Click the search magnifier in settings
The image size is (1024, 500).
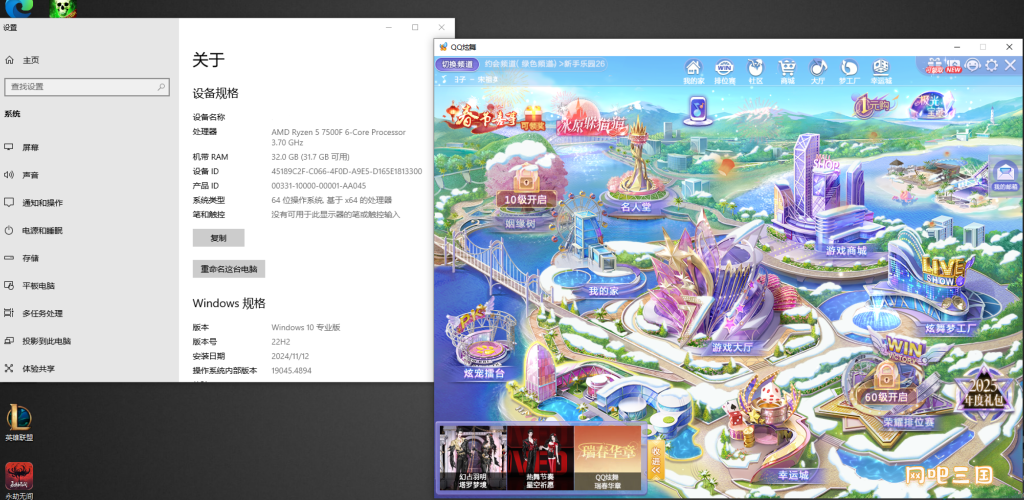tap(161, 86)
